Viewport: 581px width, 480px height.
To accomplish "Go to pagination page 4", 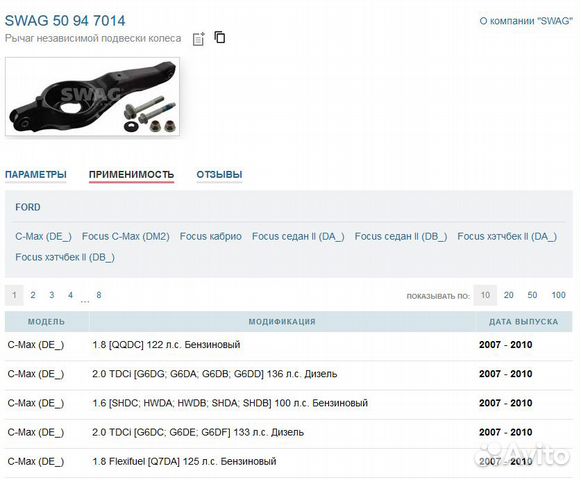I will 70,295.
